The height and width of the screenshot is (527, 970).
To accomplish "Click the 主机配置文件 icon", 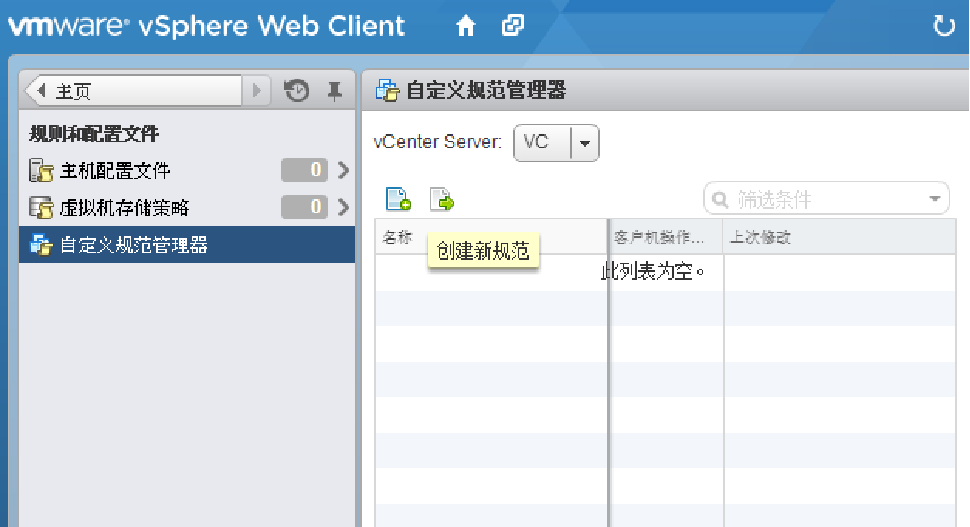I will (x=41, y=170).
